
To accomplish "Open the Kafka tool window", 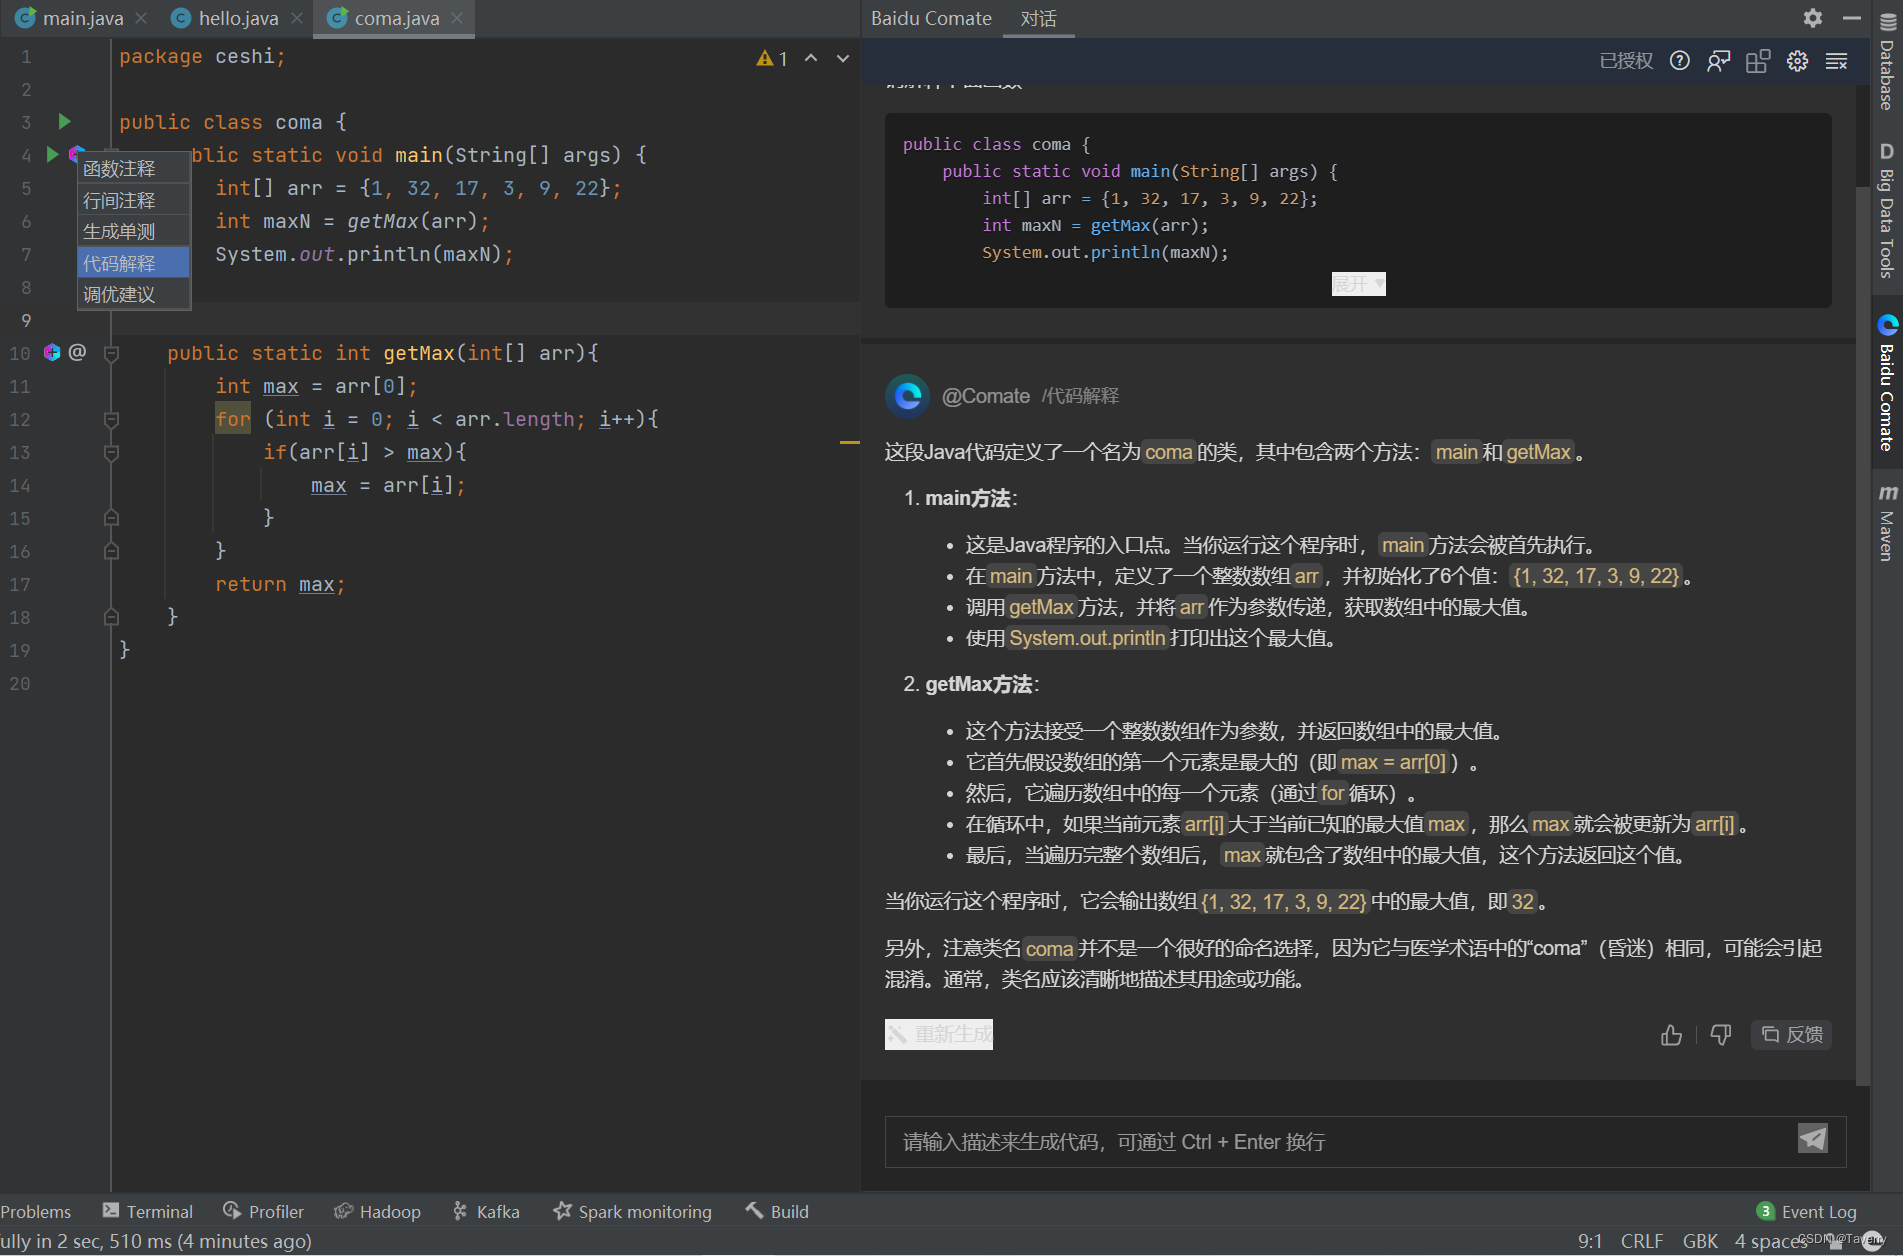I will pos(486,1211).
